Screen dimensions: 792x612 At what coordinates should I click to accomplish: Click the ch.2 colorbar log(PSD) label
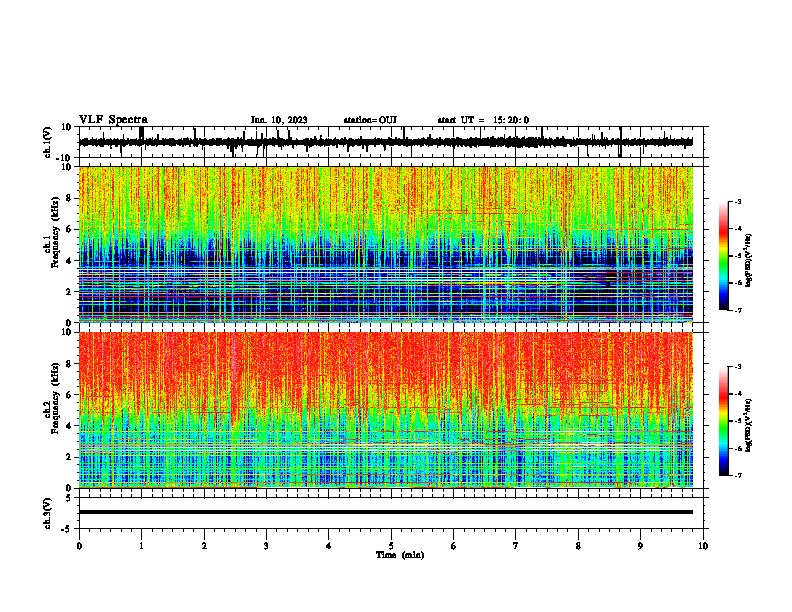749,425
